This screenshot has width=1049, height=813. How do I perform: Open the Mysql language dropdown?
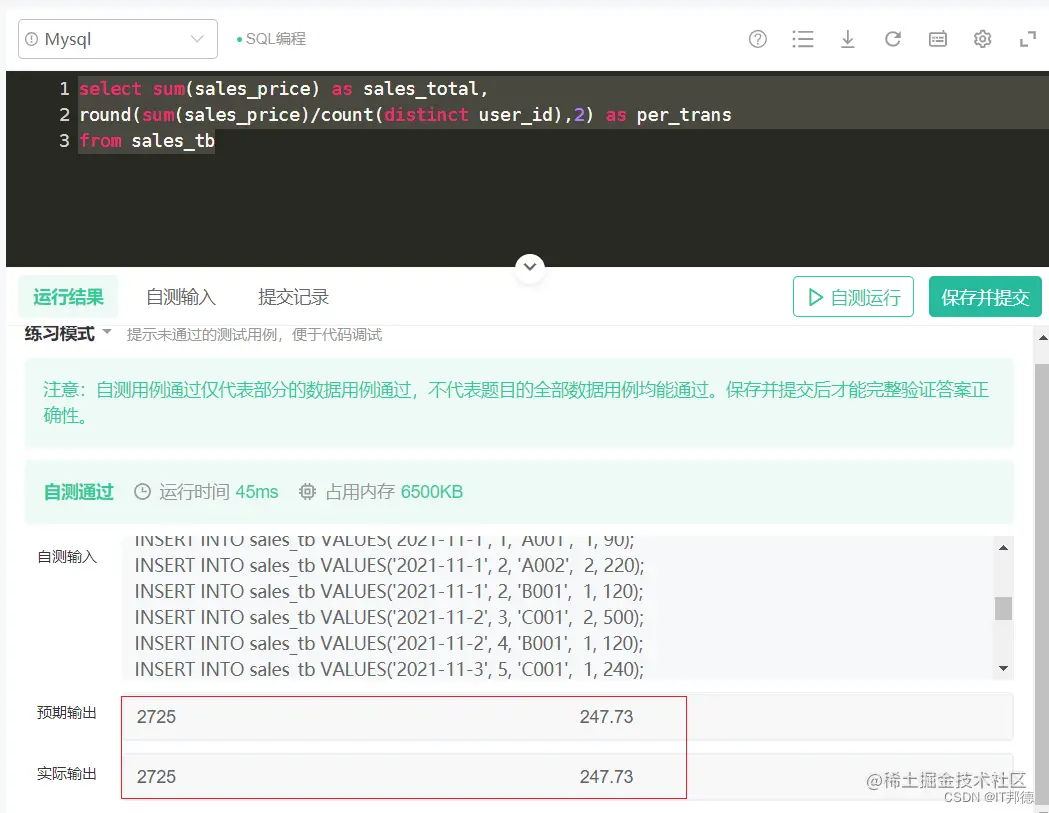click(118, 39)
